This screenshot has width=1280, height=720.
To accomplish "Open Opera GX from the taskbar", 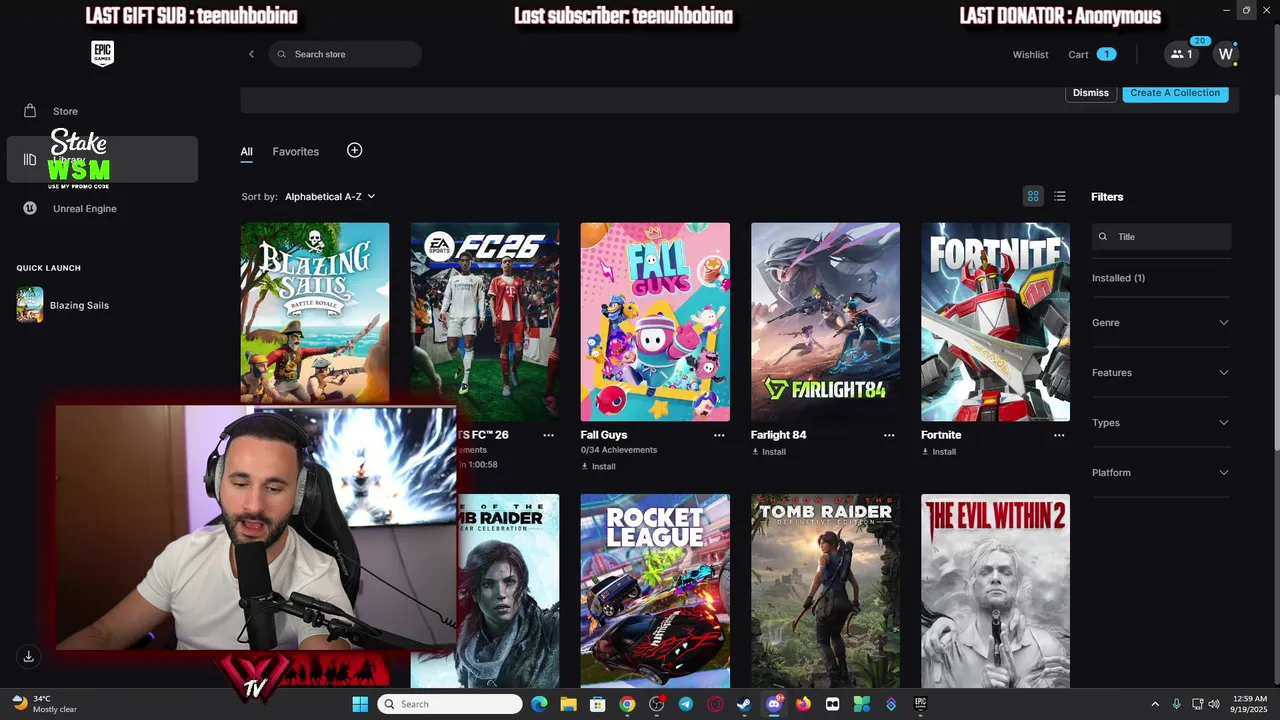I will click(x=715, y=704).
